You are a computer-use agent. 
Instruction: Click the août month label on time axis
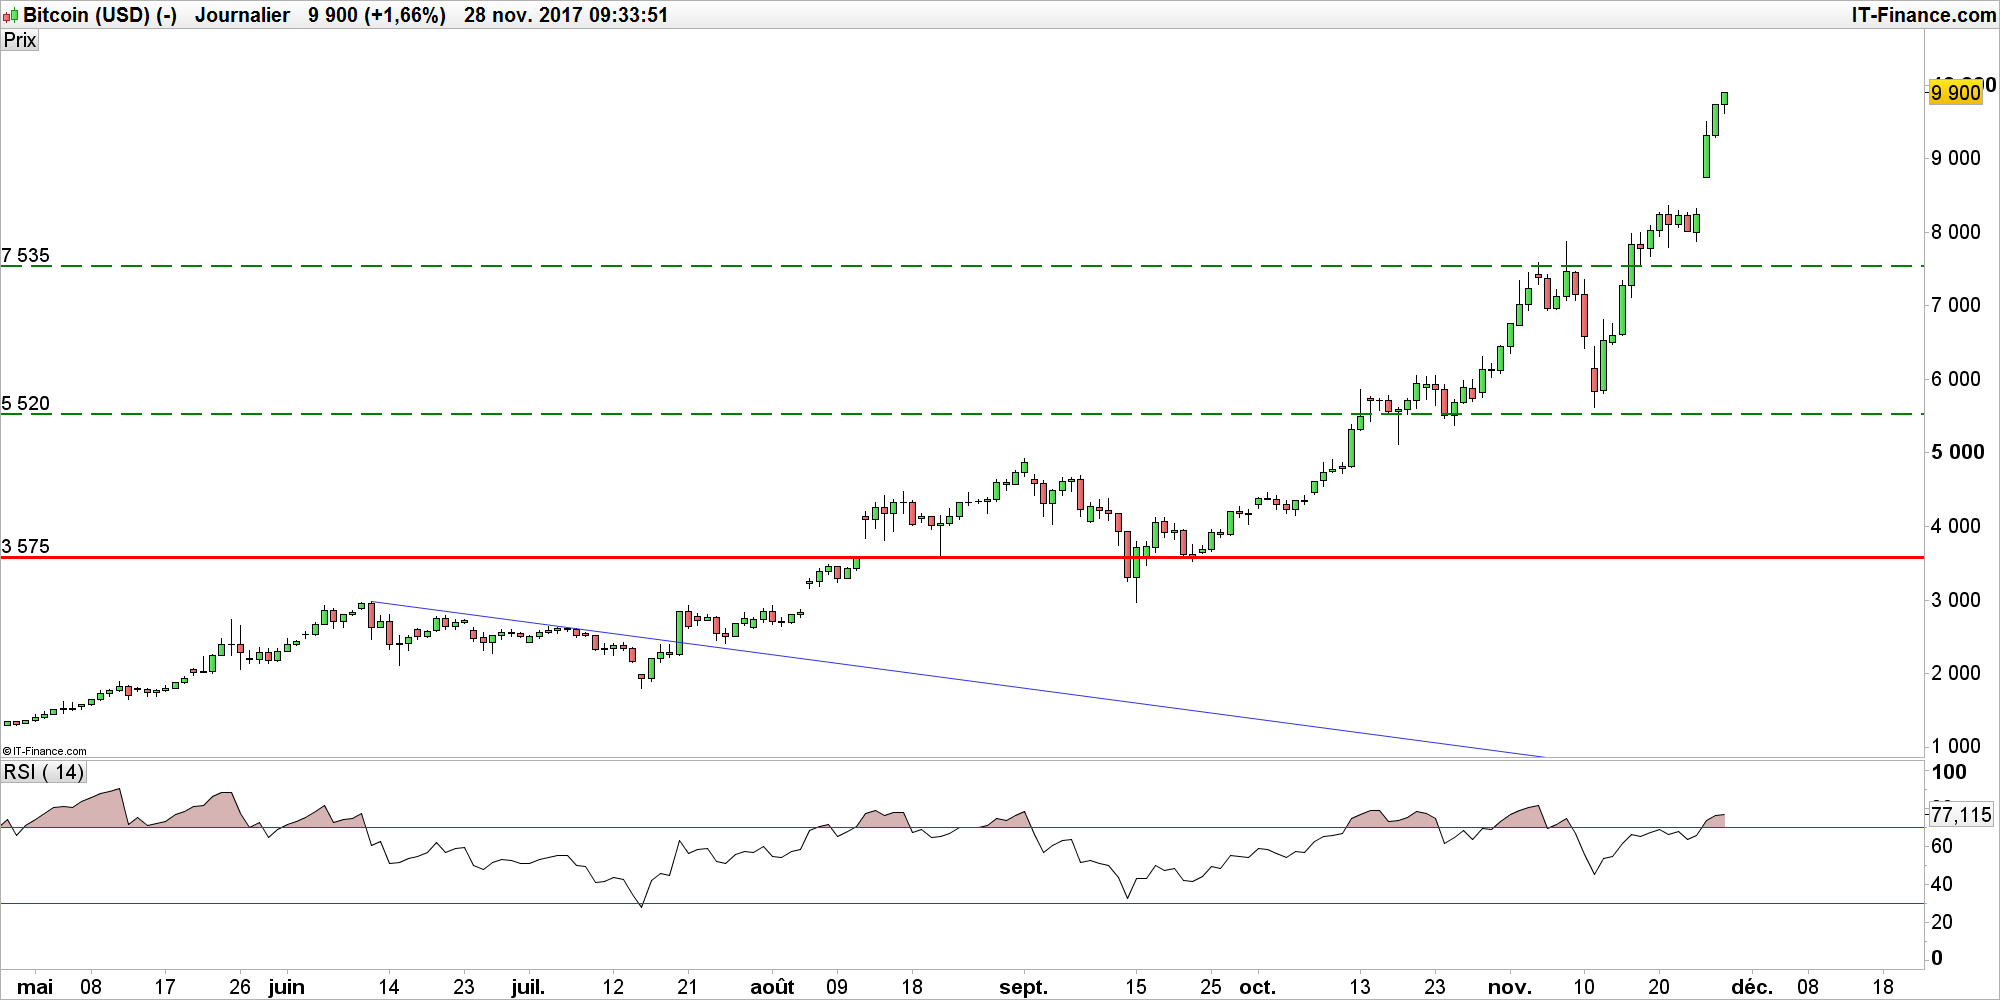(x=772, y=987)
